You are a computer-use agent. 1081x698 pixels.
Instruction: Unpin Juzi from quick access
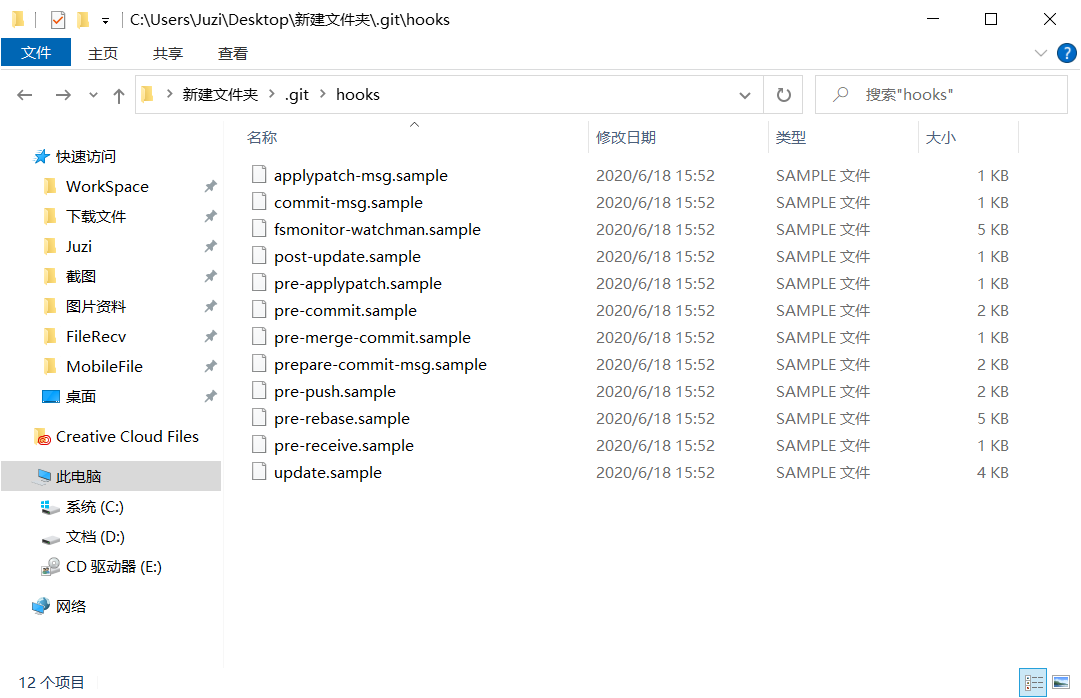click(x=210, y=246)
